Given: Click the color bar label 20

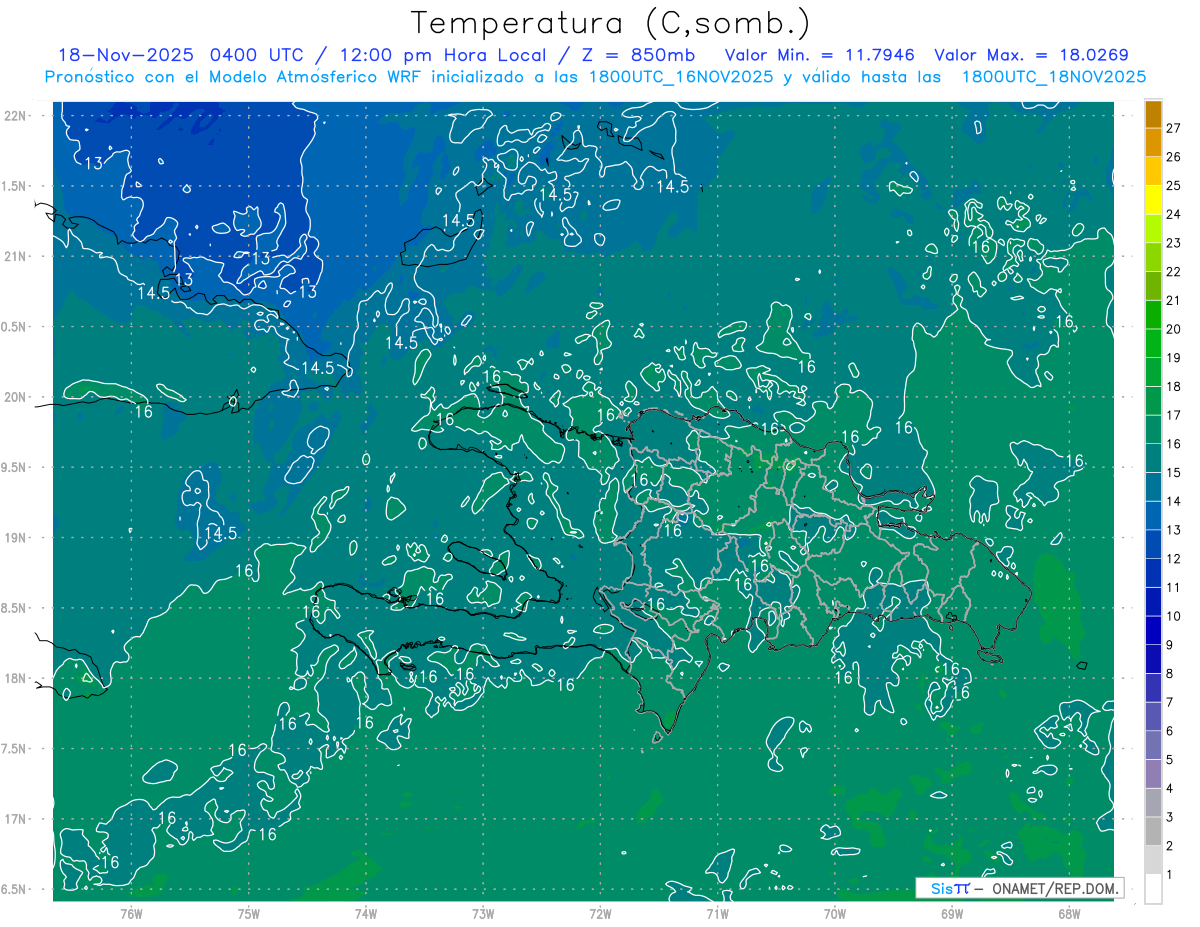Looking at the screenshot, I should [1174, 329].
